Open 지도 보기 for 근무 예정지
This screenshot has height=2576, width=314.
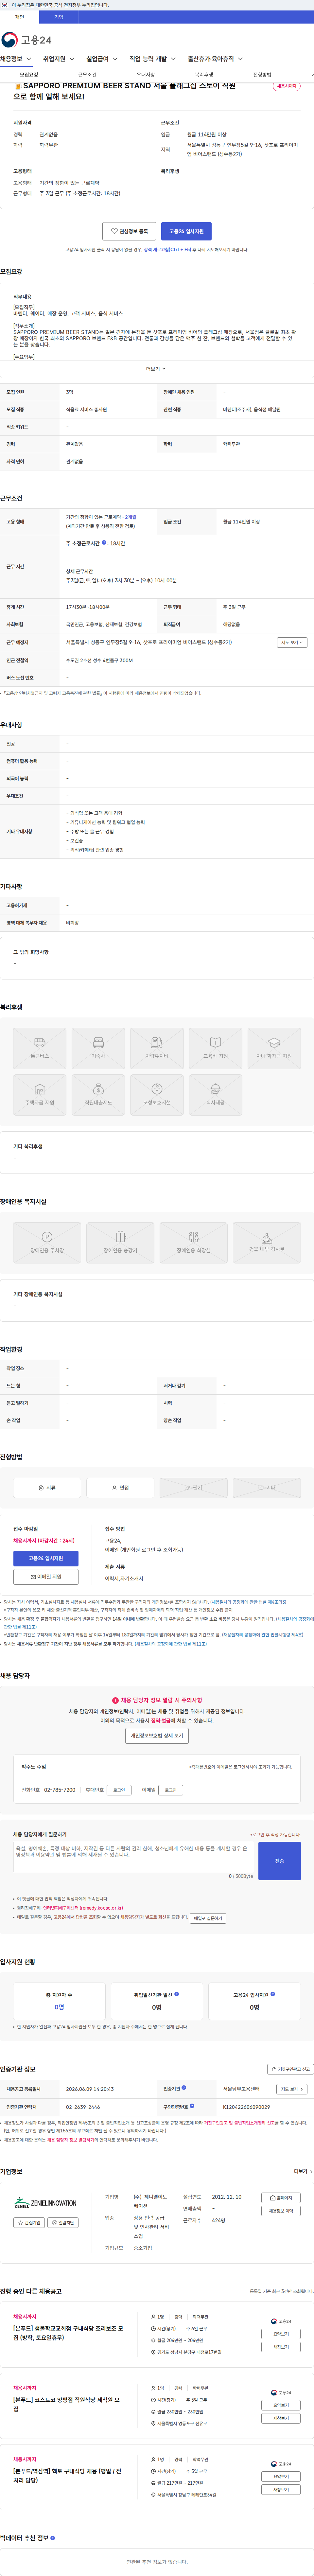click(x=292, y=642)
